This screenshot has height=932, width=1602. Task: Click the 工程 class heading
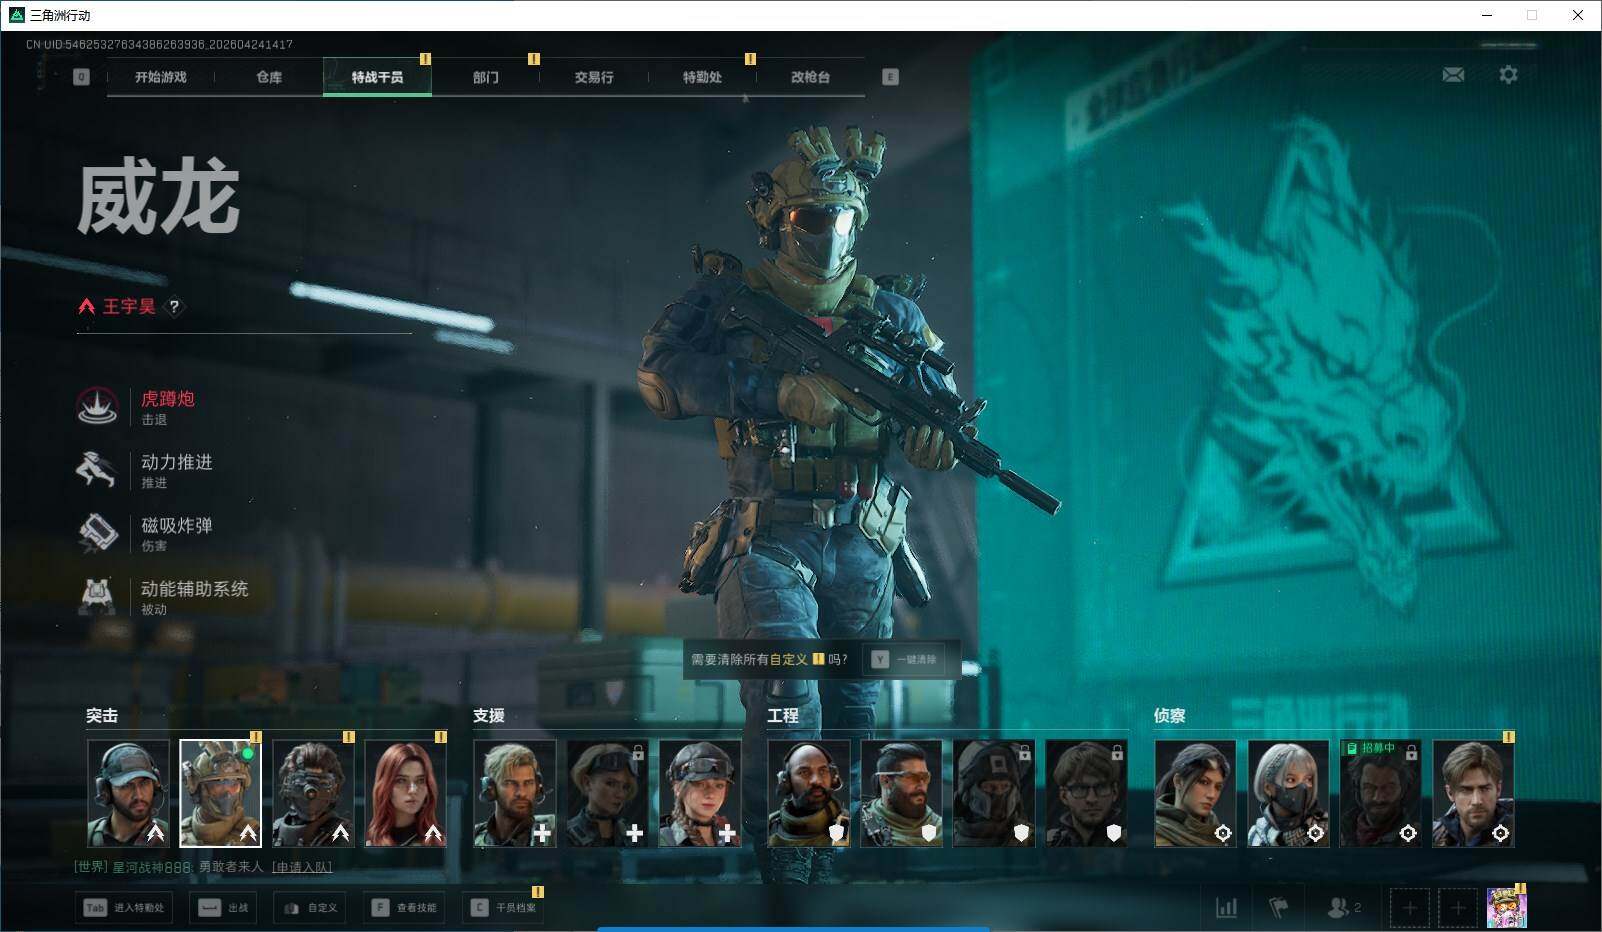click(783, 716)
